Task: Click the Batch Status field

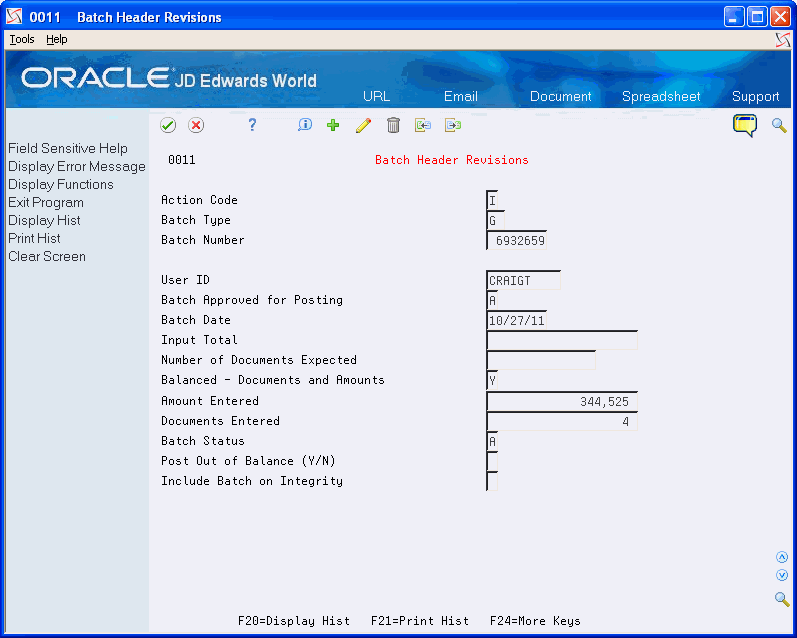Action: pos(492,441)
